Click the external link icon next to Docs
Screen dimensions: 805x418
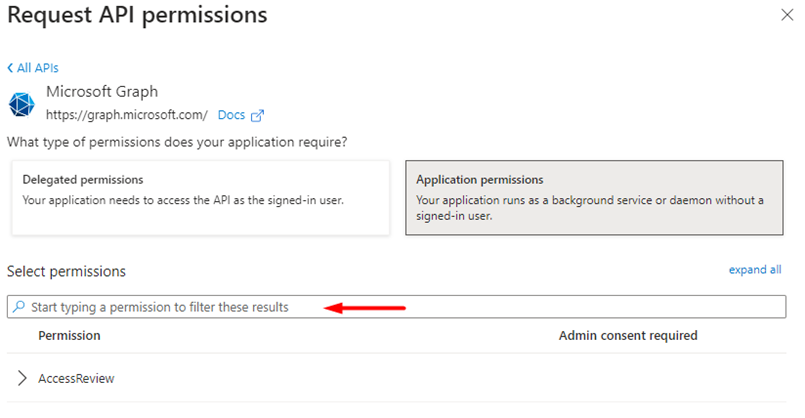257,116
